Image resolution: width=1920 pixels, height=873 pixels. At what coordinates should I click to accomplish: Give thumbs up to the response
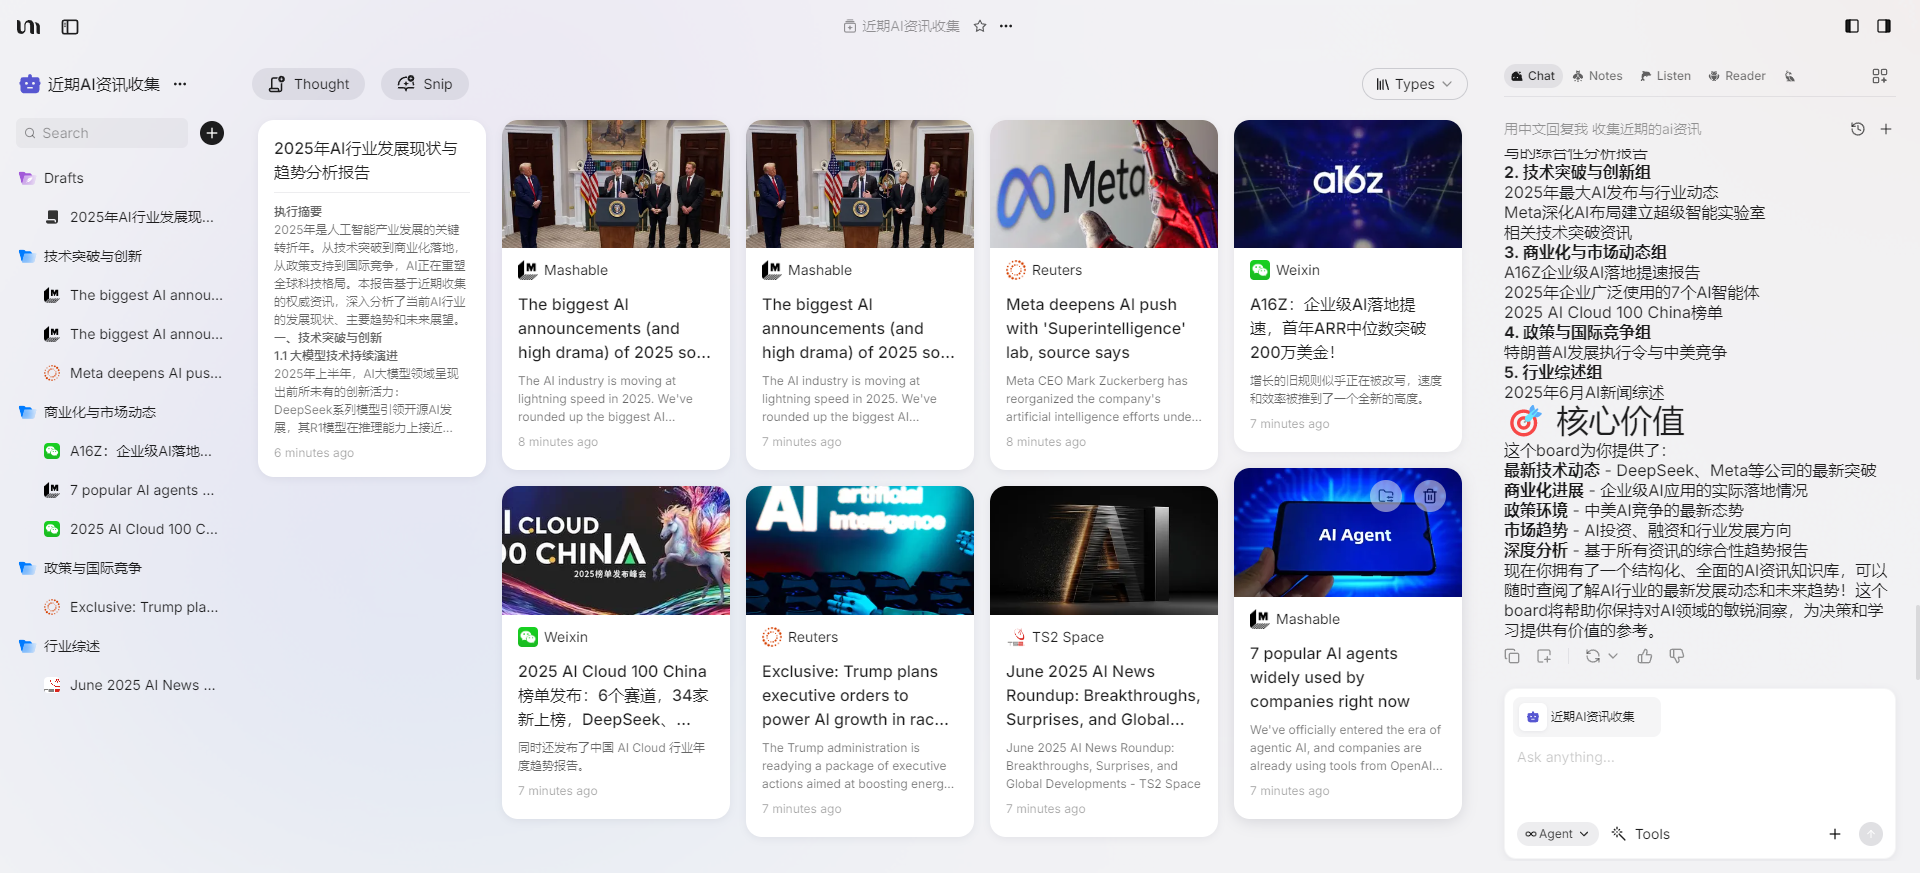coord(1645,656)
